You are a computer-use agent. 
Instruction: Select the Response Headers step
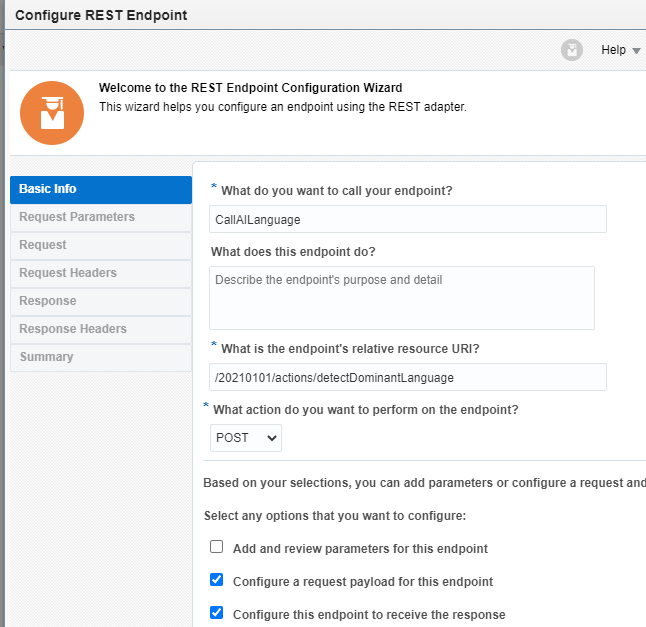pos(100,329)
